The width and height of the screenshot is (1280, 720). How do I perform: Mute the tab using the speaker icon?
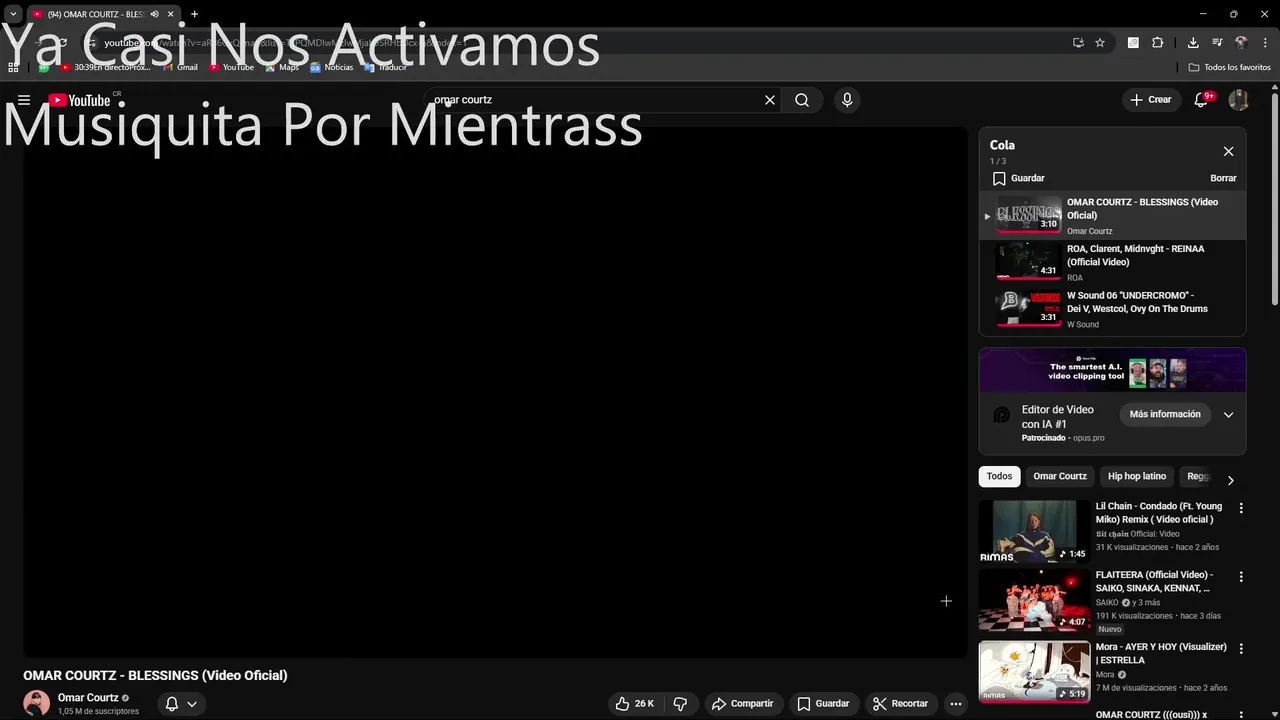[154, 14]
